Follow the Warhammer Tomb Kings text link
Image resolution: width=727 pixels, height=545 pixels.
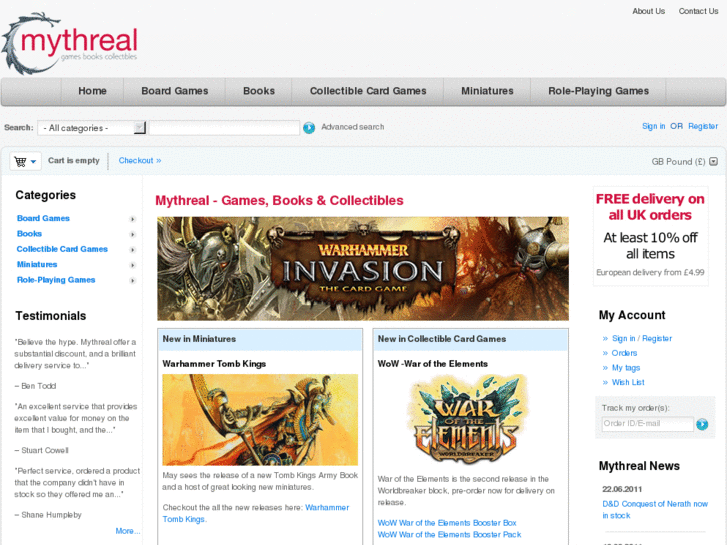(255, 513)
